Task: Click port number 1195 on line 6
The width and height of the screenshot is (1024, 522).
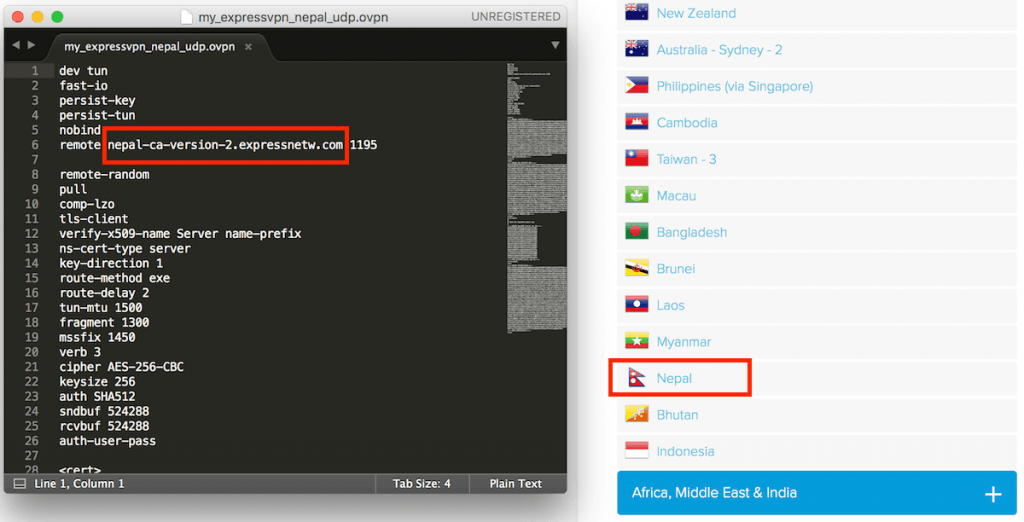Action: pos(363,145)
